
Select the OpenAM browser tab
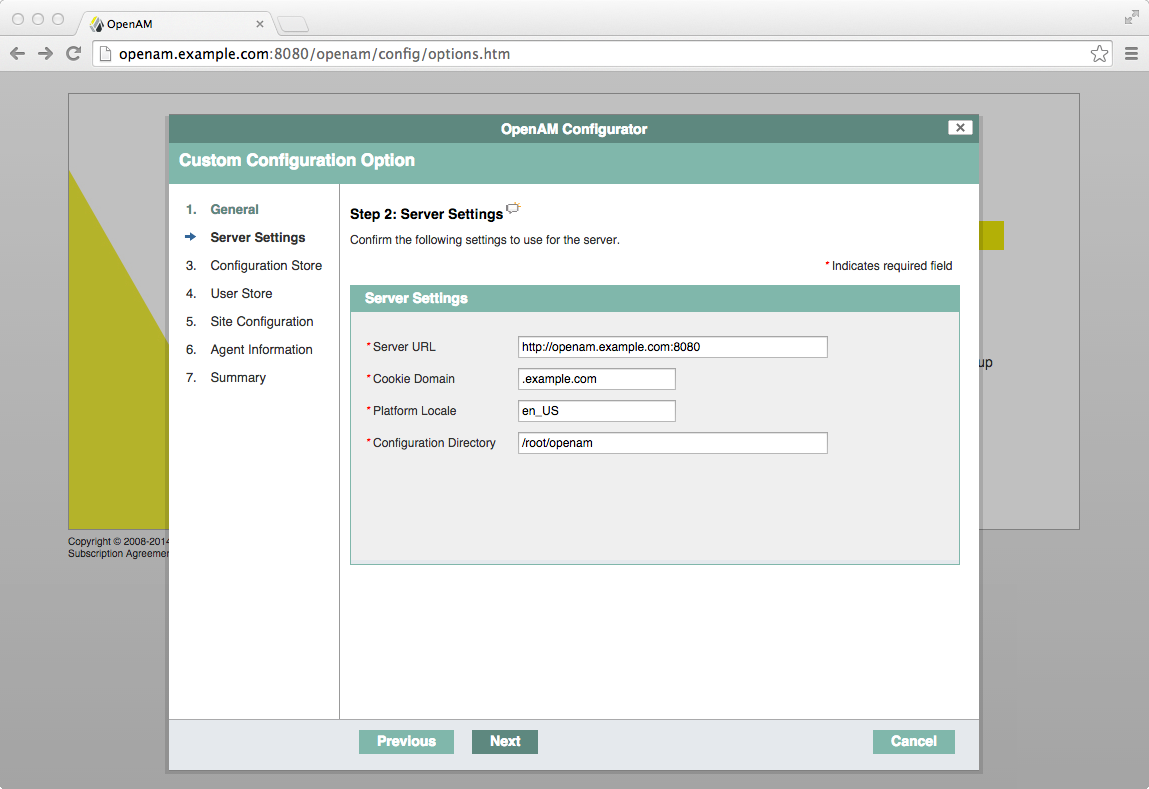pyautogui.click(x=176, y=24)
